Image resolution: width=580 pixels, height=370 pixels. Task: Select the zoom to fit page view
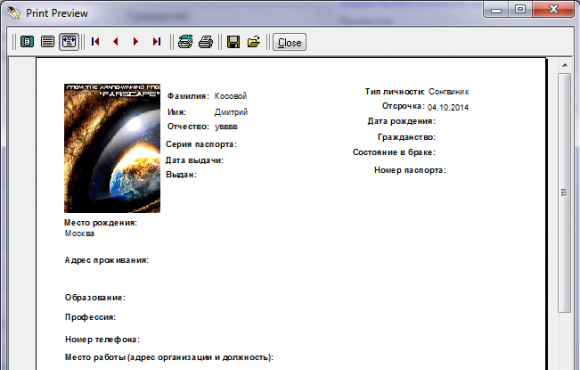[27, 41]
